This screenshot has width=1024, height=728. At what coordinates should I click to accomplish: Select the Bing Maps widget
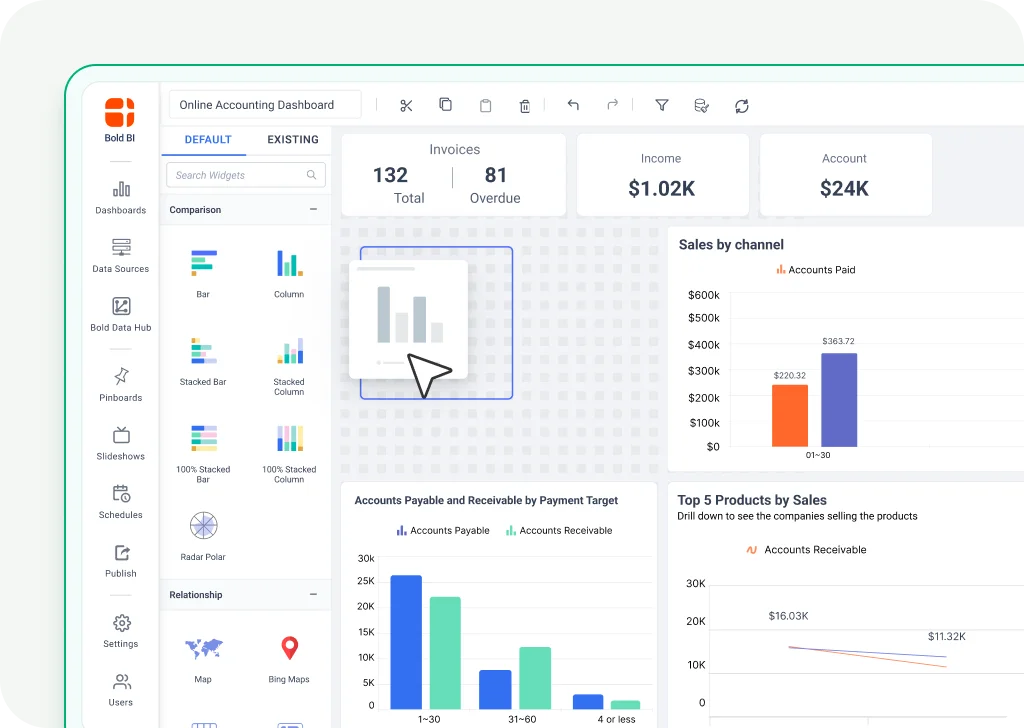click(x=289, y=659)
